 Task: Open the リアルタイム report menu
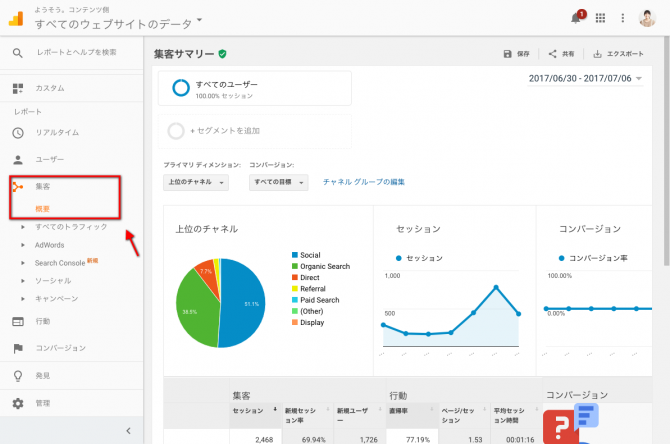click(x=57, y=133)
